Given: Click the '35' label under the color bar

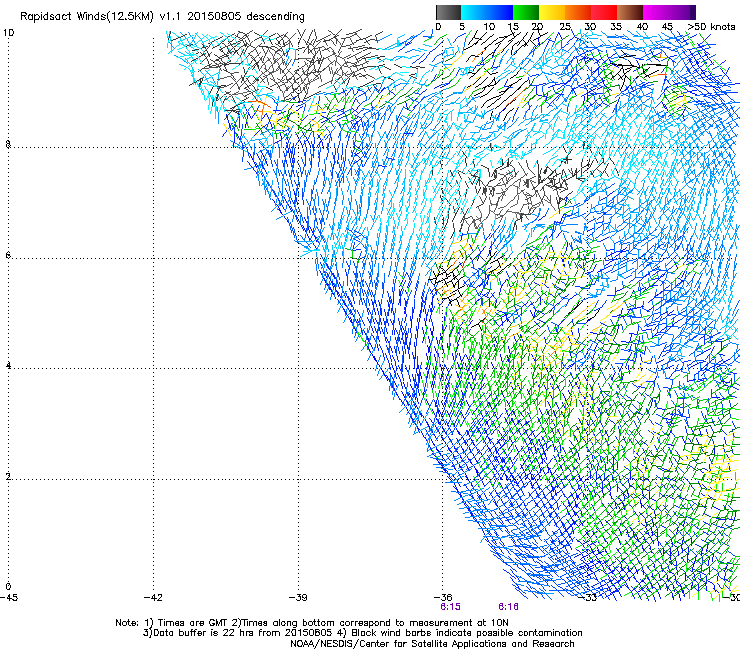Looking at the screenshot, I should point(616,27).
